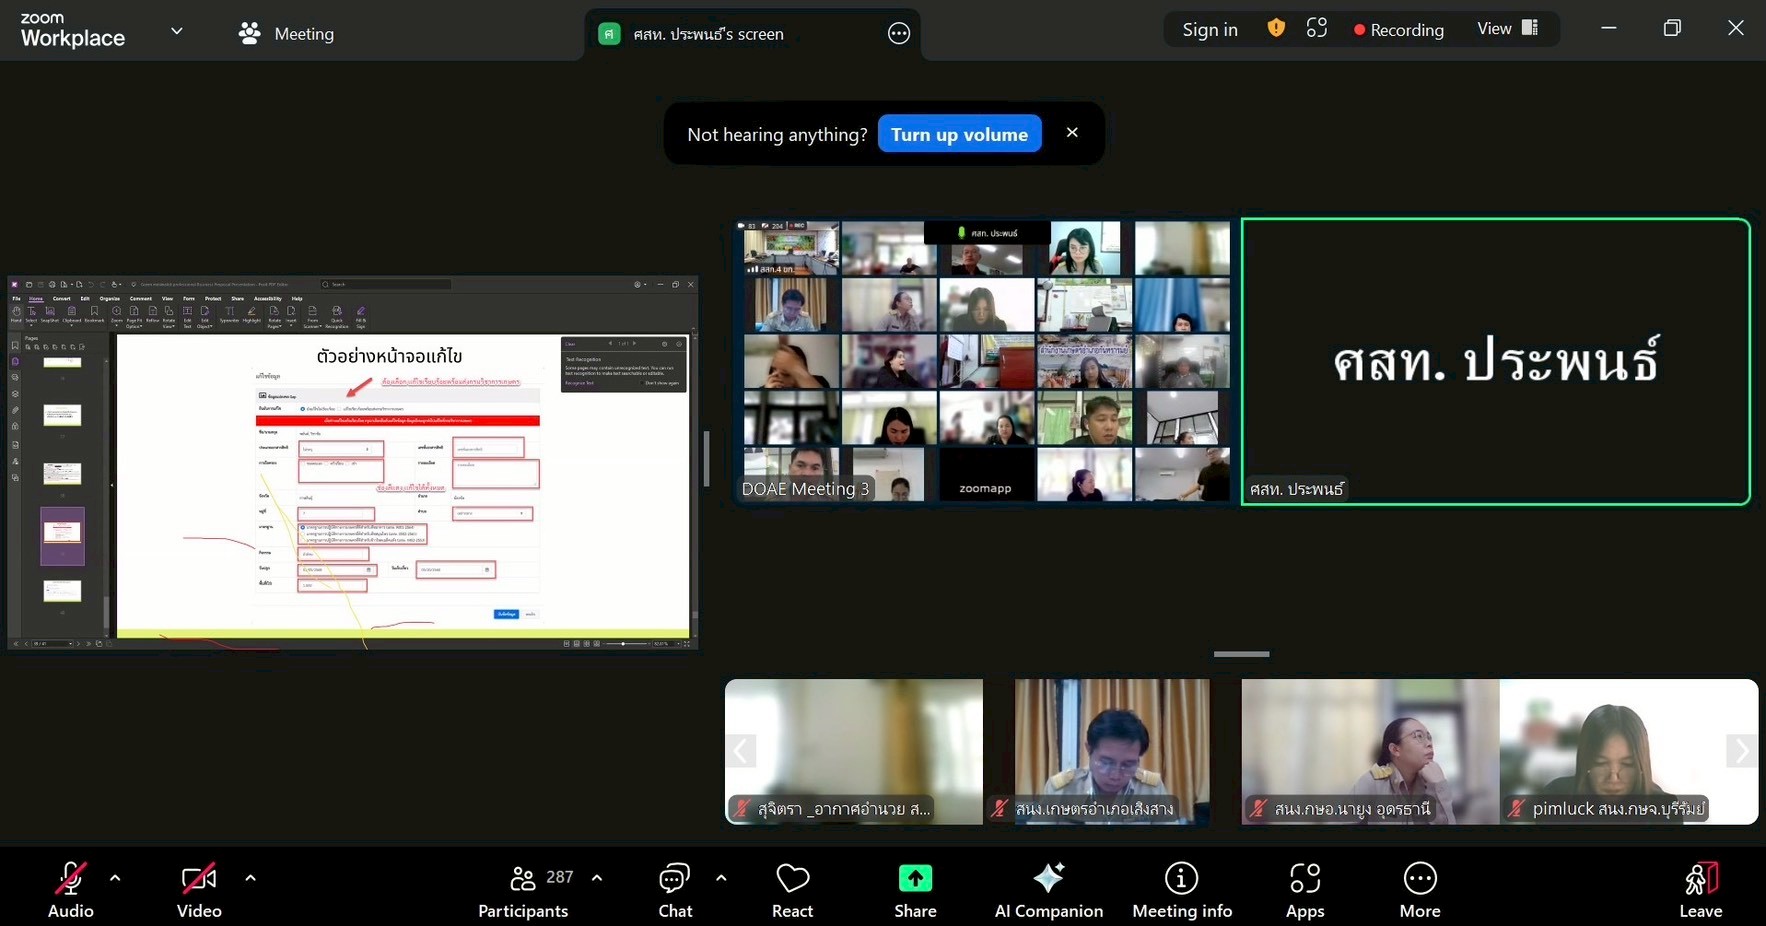
Task: Click the Turn up volume button
Action: [959, 134]
